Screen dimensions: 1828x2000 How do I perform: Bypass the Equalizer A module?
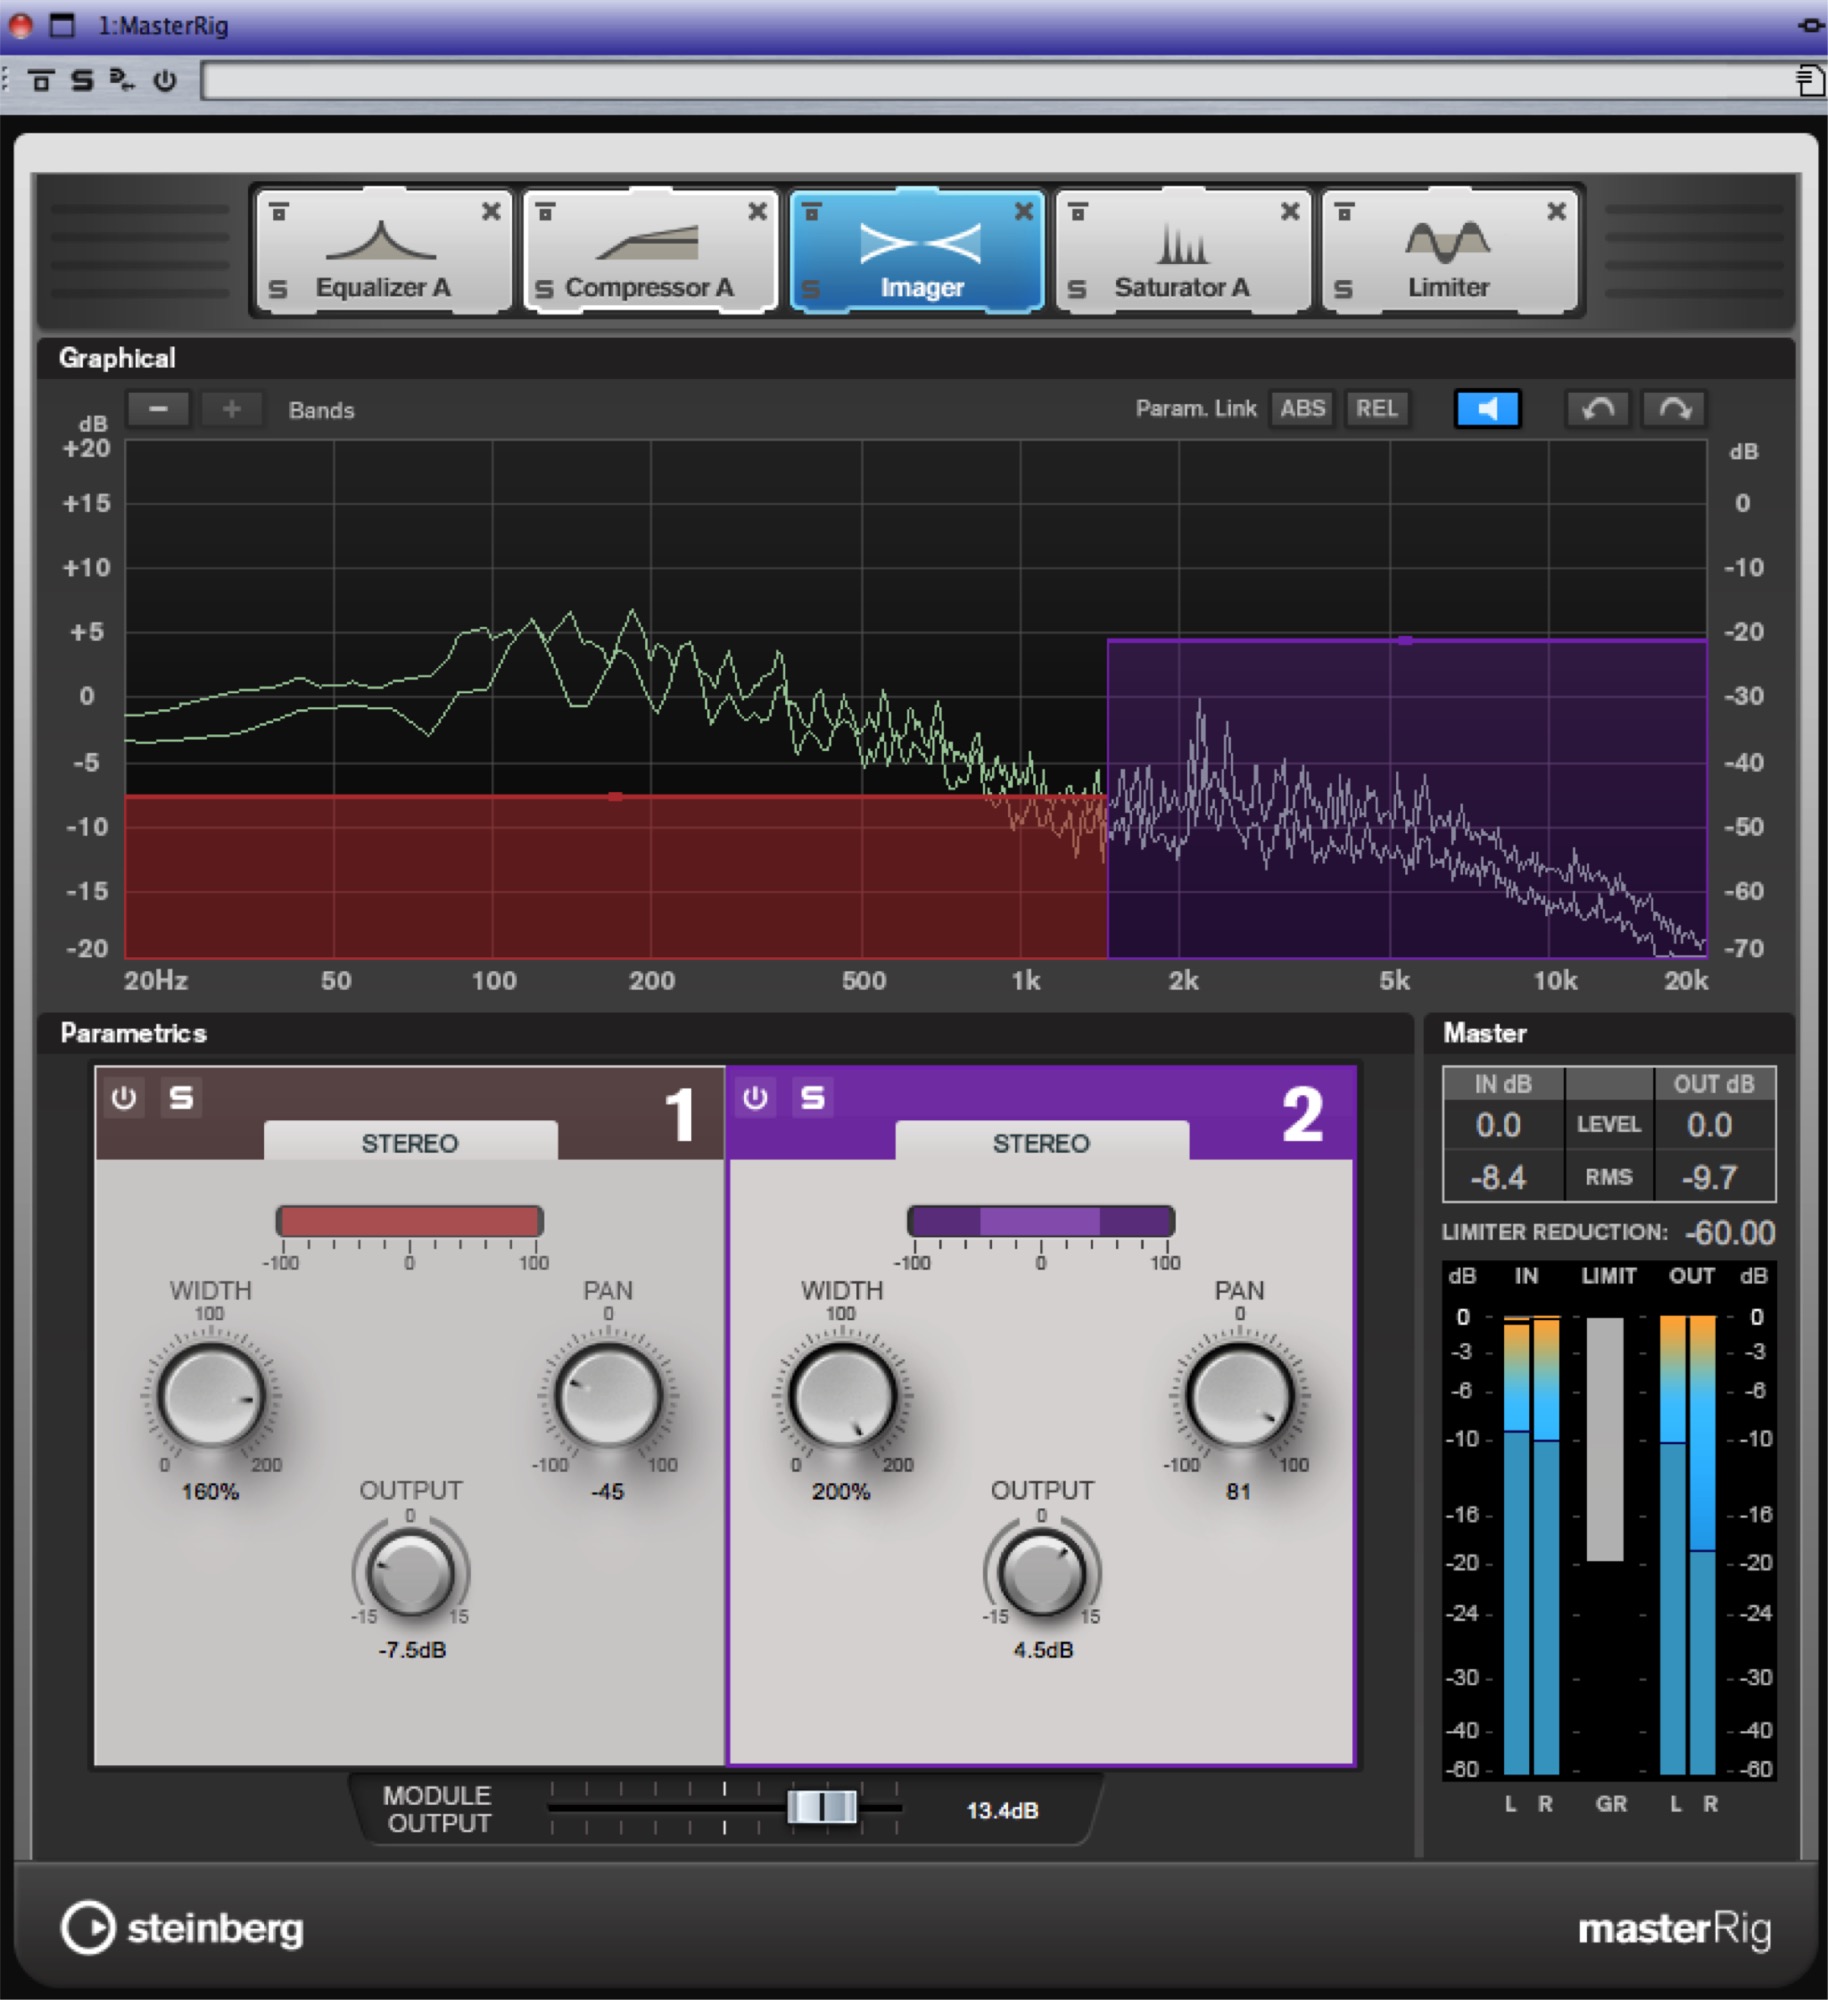[x=279, y=212]
